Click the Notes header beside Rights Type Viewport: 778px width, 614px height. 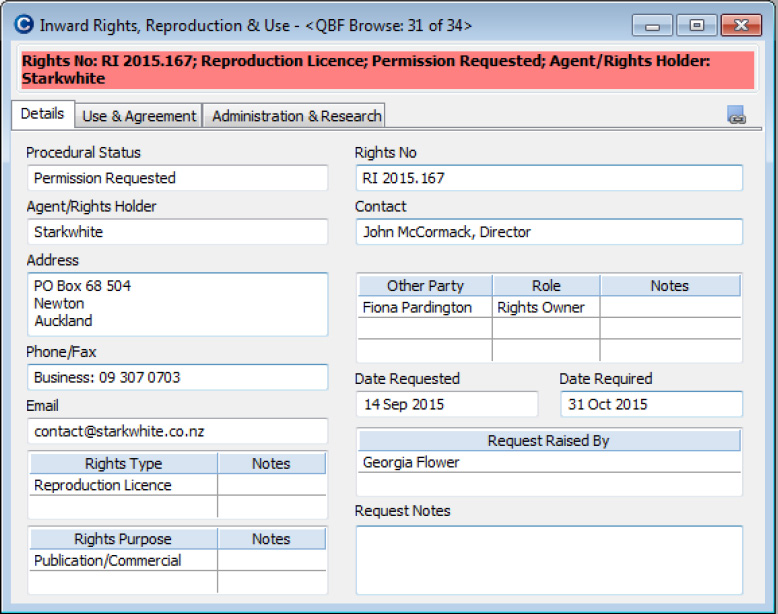click(271, 463)
